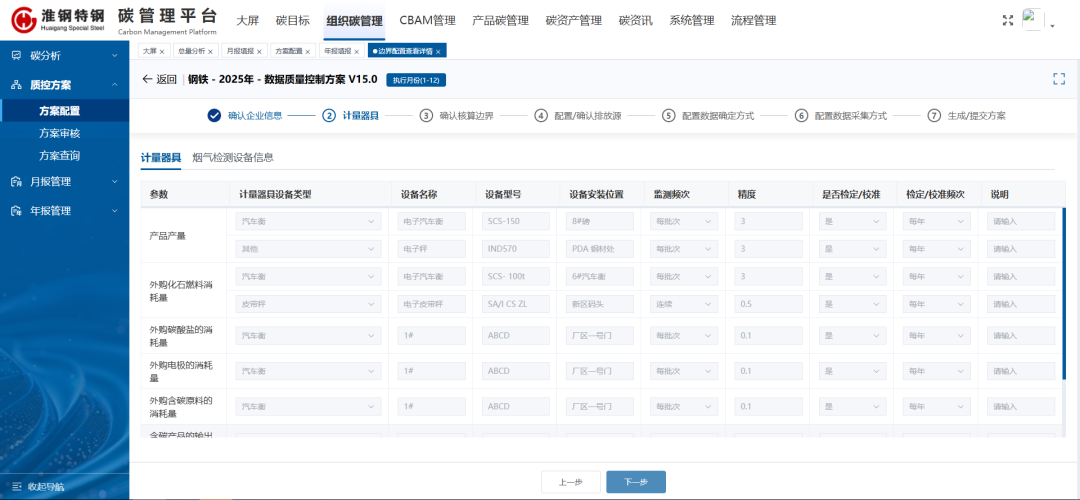The width and height of the screenshot is (1080, 500).
Task: Open the user avatar image
Action: (x=1032, y=20)
